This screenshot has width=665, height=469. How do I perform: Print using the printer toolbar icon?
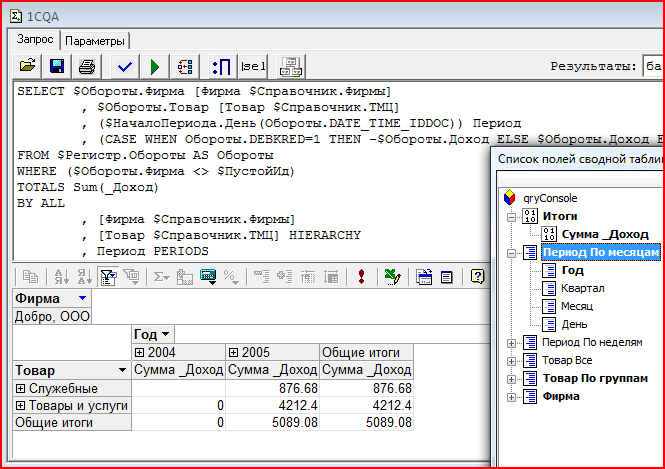[x=88, y=66]
